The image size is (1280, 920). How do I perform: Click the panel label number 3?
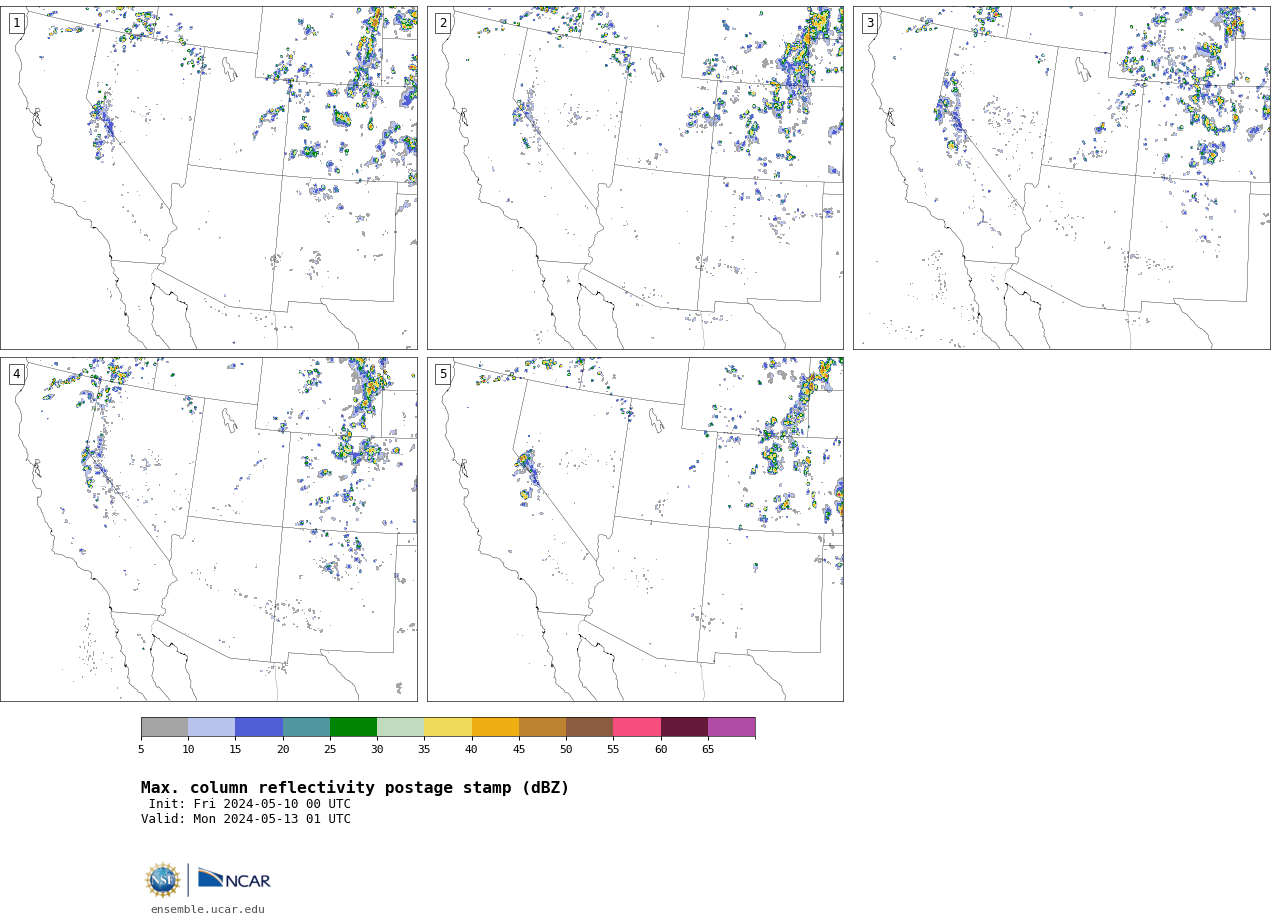click(x=870, y=23)
